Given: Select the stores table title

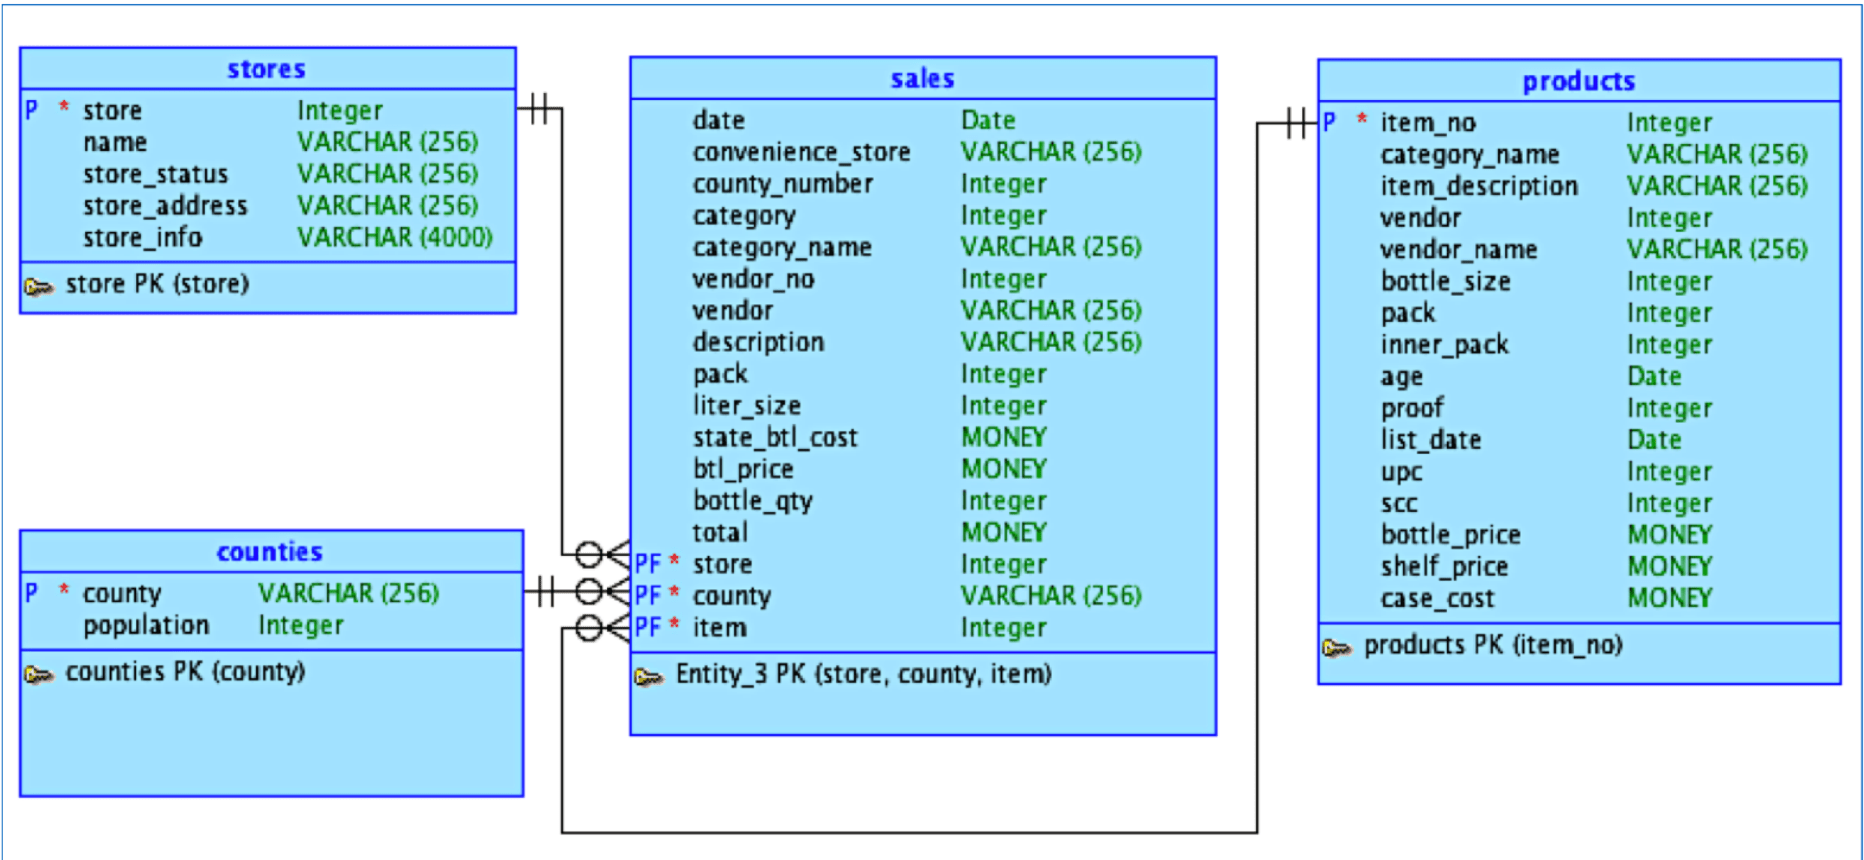Looking at the screenshot, I should pyautogui.click(x=266, y=69).
